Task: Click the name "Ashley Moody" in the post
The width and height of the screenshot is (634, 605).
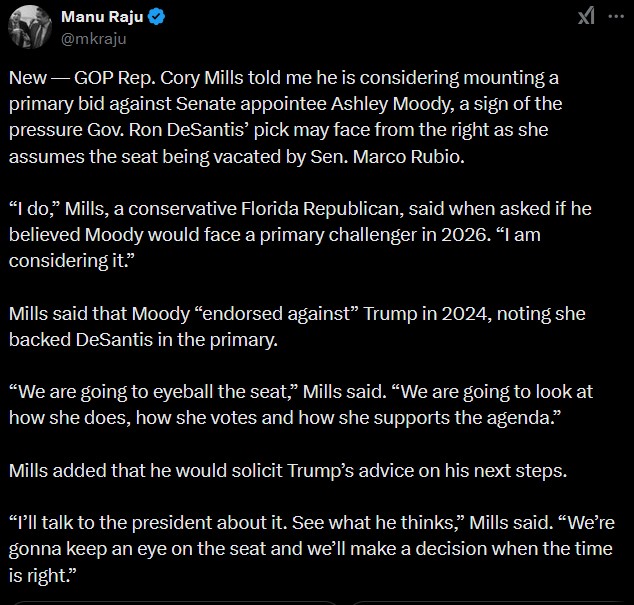Action: [390, 104]
